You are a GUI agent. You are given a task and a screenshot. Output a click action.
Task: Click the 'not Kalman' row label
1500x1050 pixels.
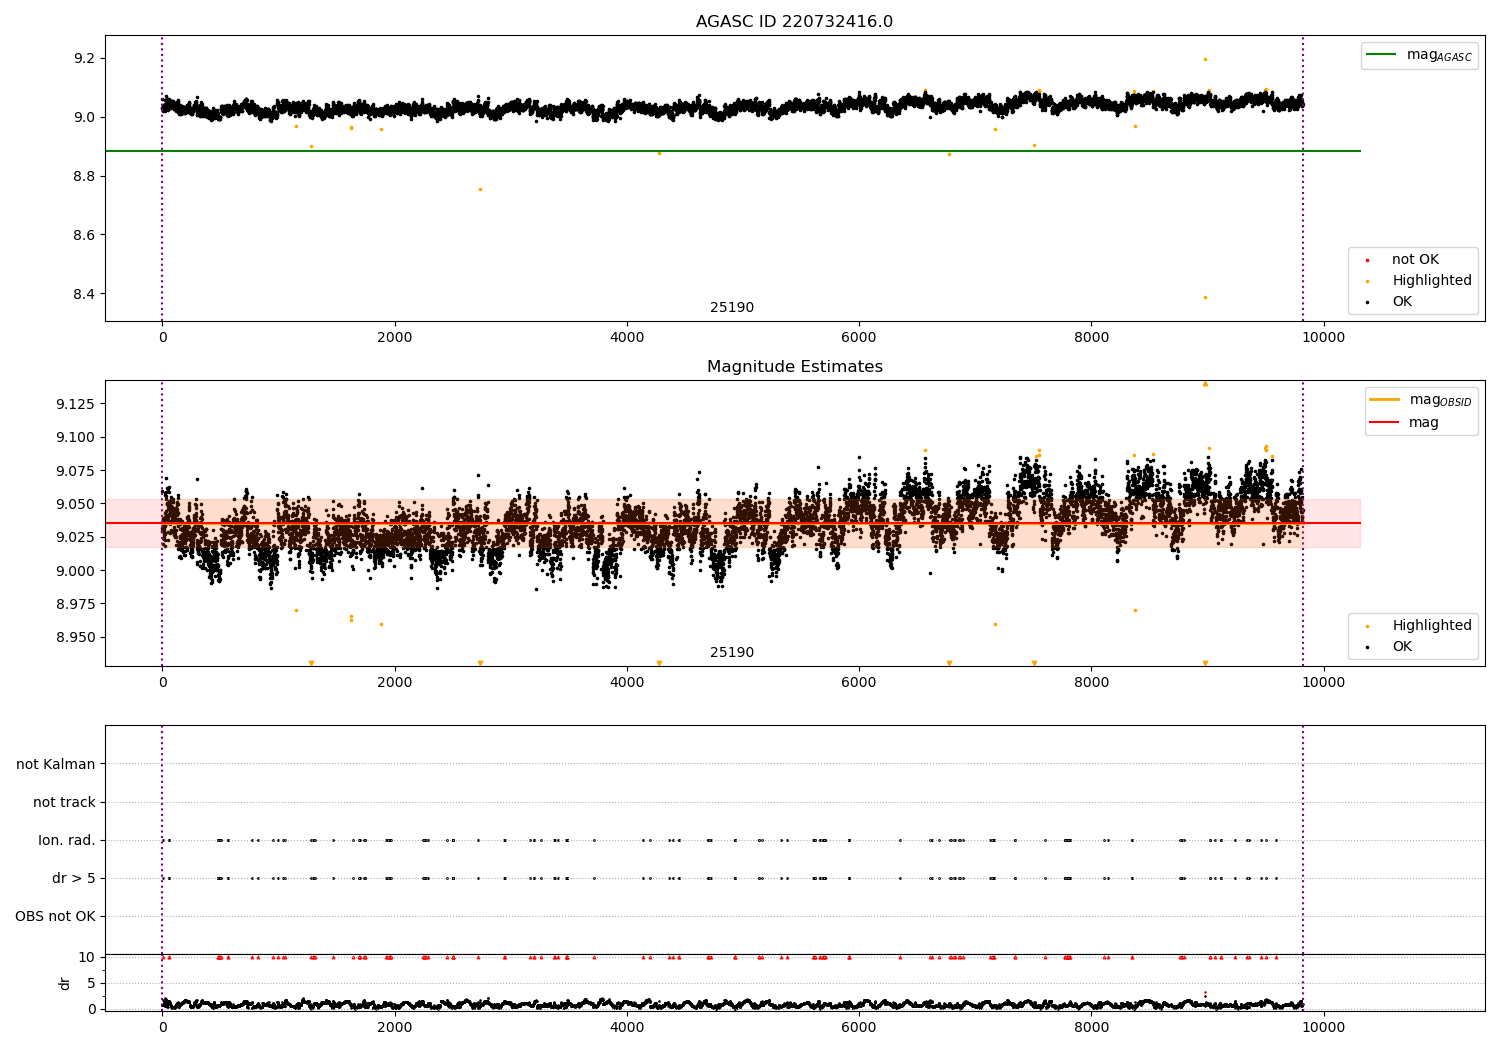click(x=56, y=765)
